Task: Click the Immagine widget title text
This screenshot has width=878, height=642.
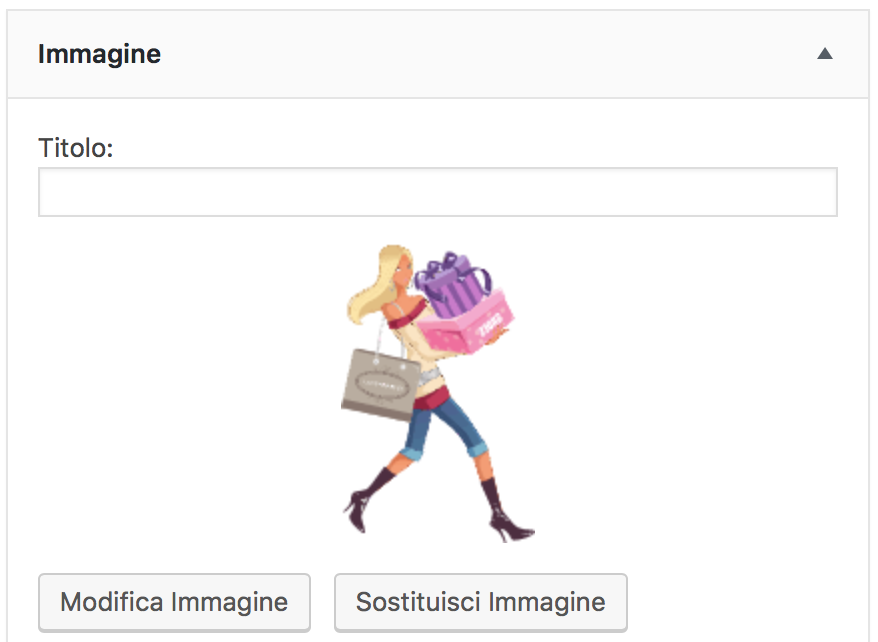Action: [99, 54]
